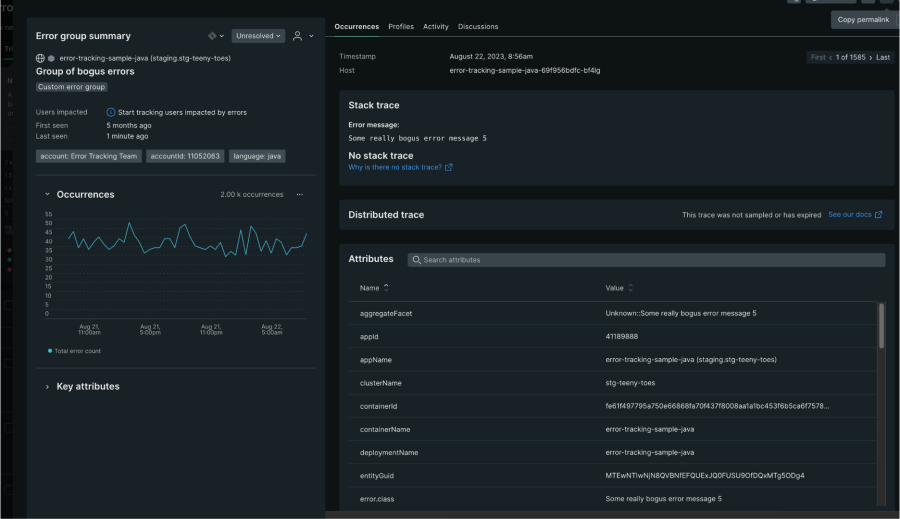Click the globe icon beside the entity name

pos(40,58)
